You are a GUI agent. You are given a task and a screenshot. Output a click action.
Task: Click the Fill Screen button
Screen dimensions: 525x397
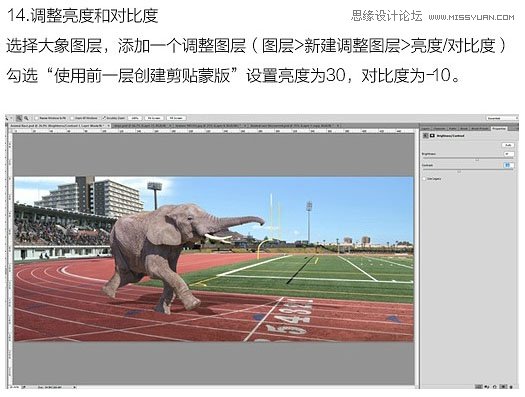[x=176, y=118]
